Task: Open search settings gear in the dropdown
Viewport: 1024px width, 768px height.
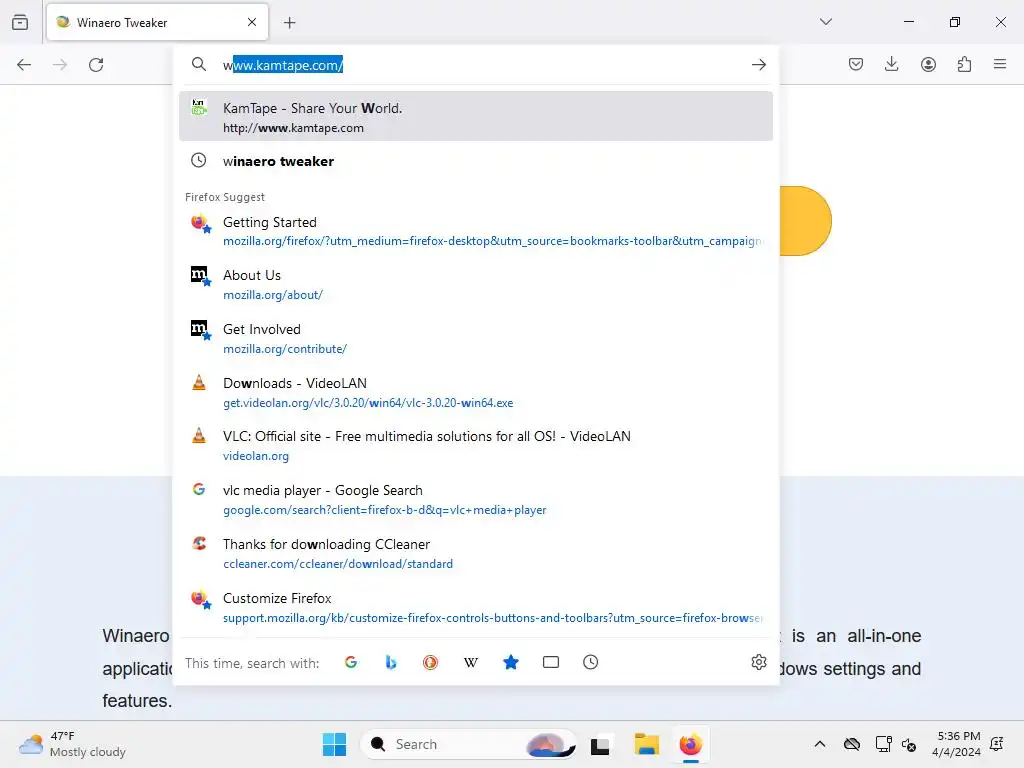Action: pyautogui.click(x=758, y=662)
